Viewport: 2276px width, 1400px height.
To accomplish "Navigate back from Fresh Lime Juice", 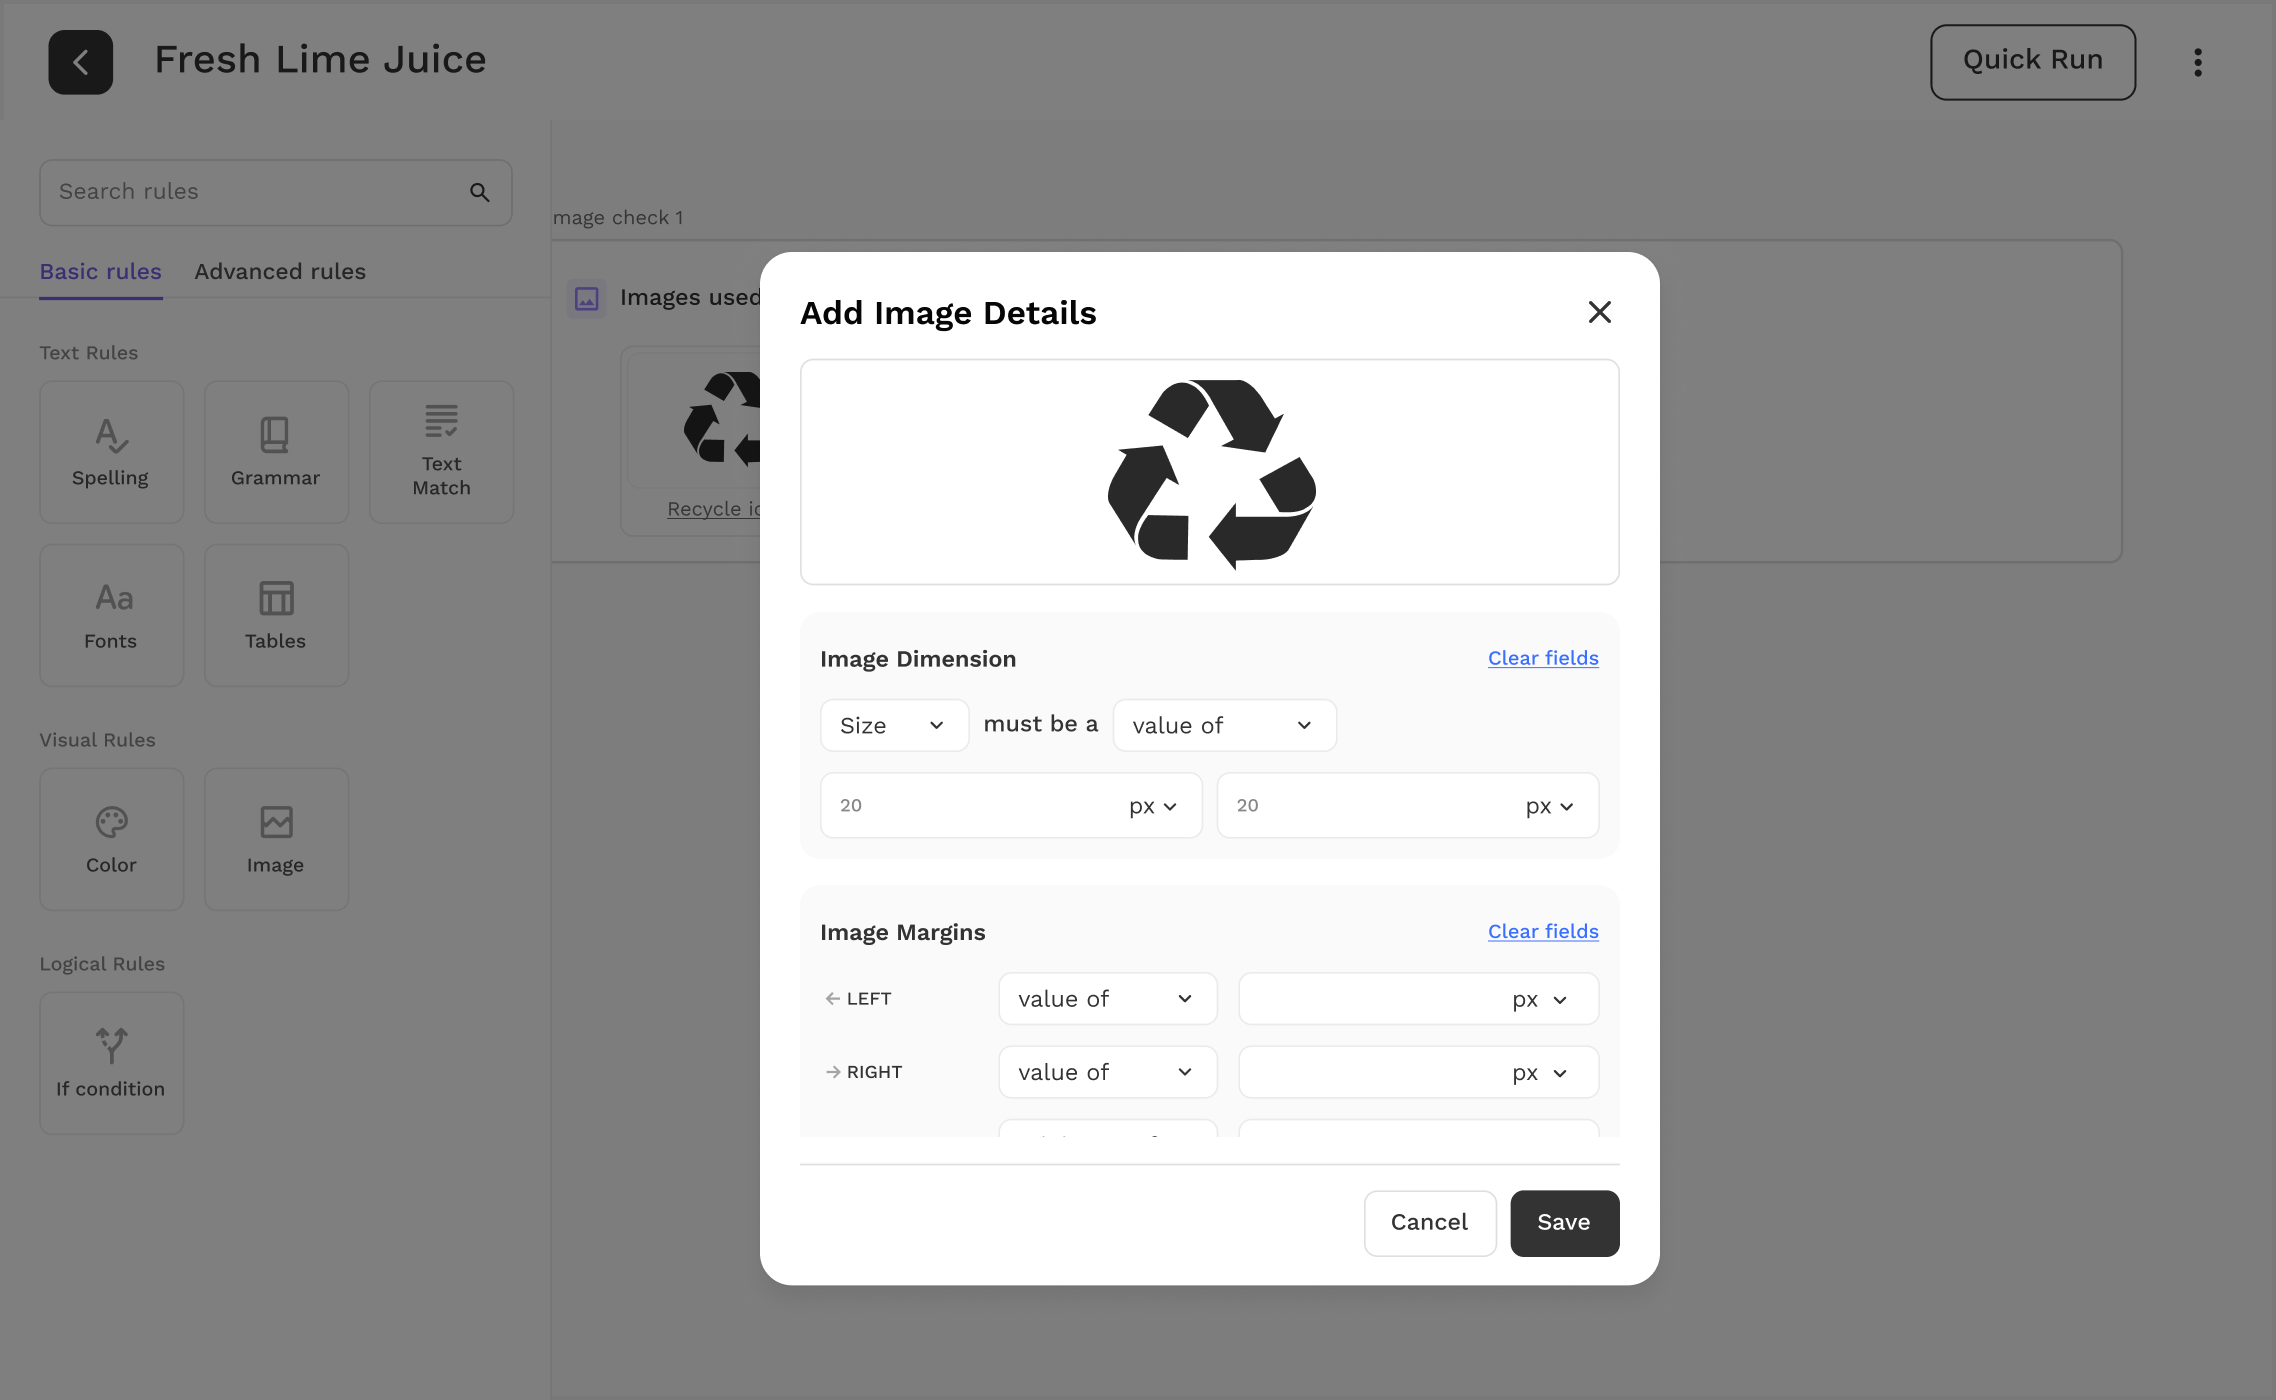I will [80, 62].
